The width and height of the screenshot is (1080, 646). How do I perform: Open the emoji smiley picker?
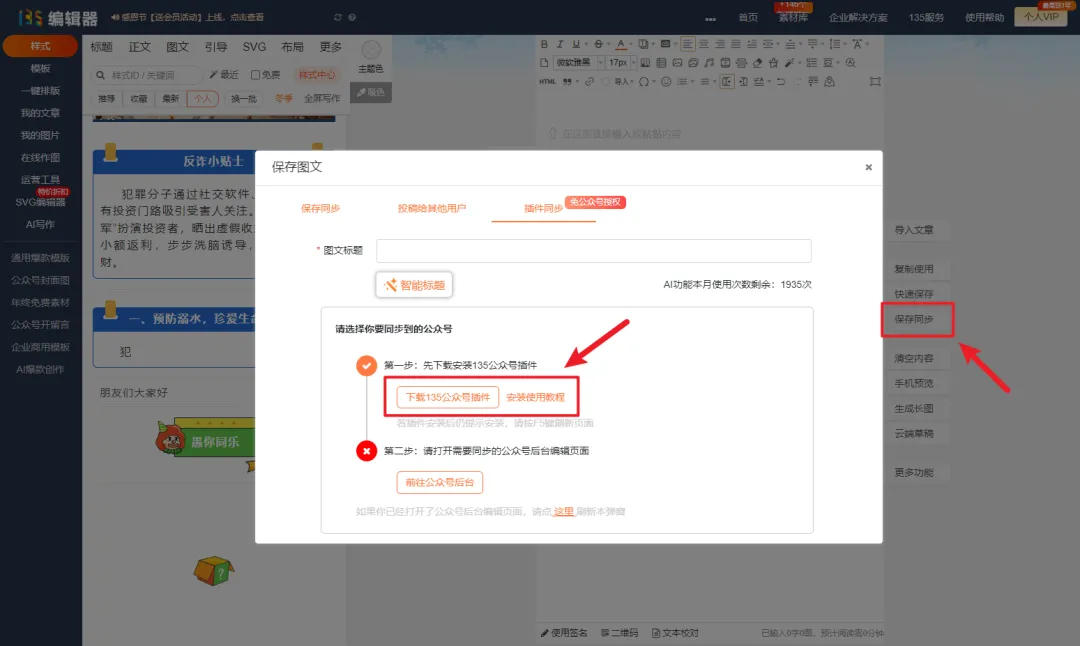666,81
